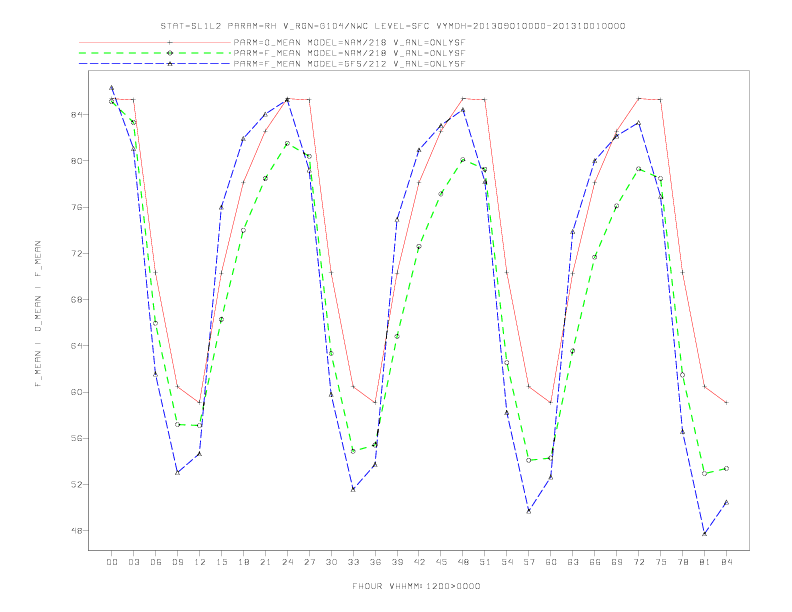
Task: Click x-axis forecast hour label 00
Action: [112, 562]
